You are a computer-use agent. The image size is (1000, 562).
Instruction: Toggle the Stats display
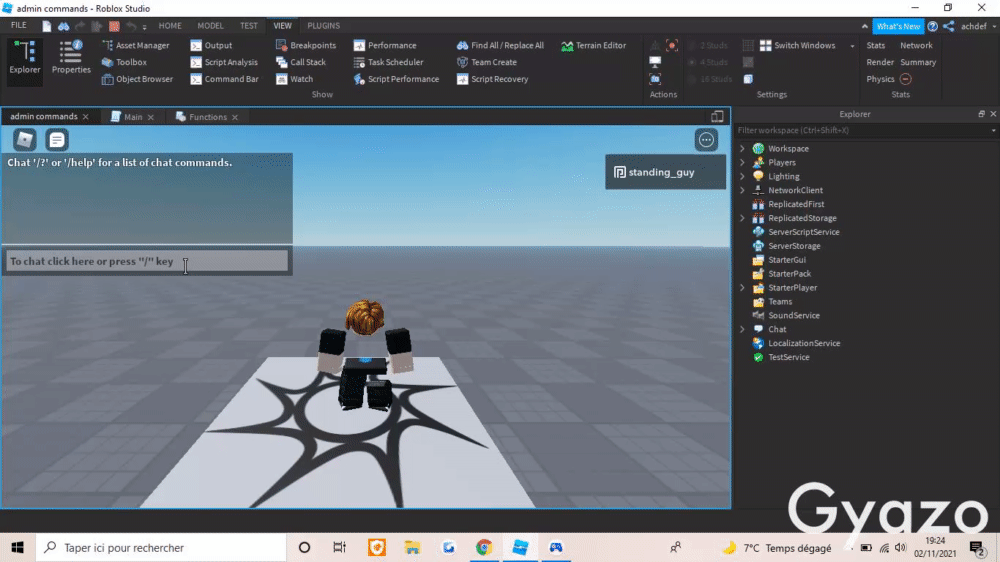[876, 45]
